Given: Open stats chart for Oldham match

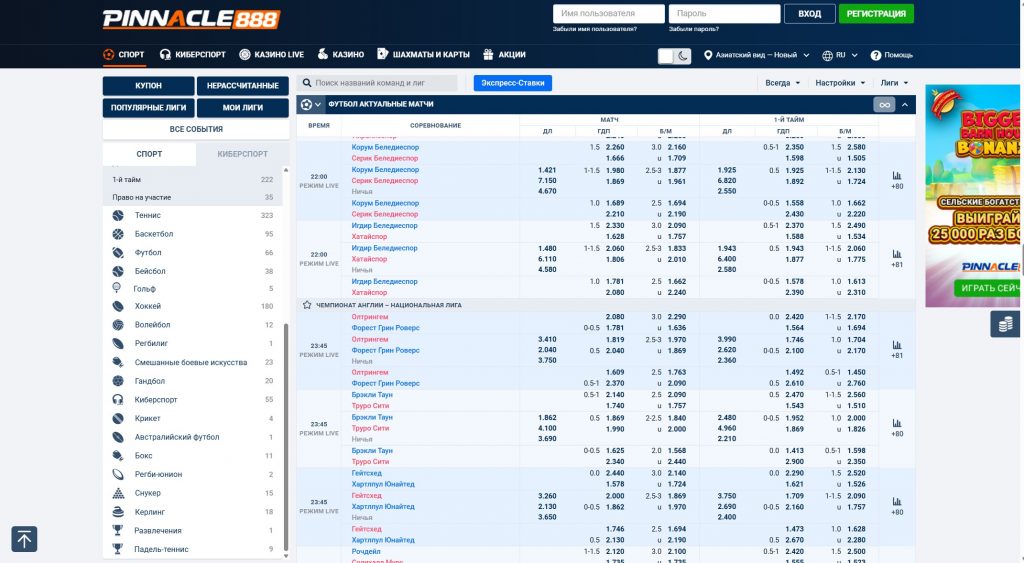Looking at the screenshot, I should tap(896, 344).
